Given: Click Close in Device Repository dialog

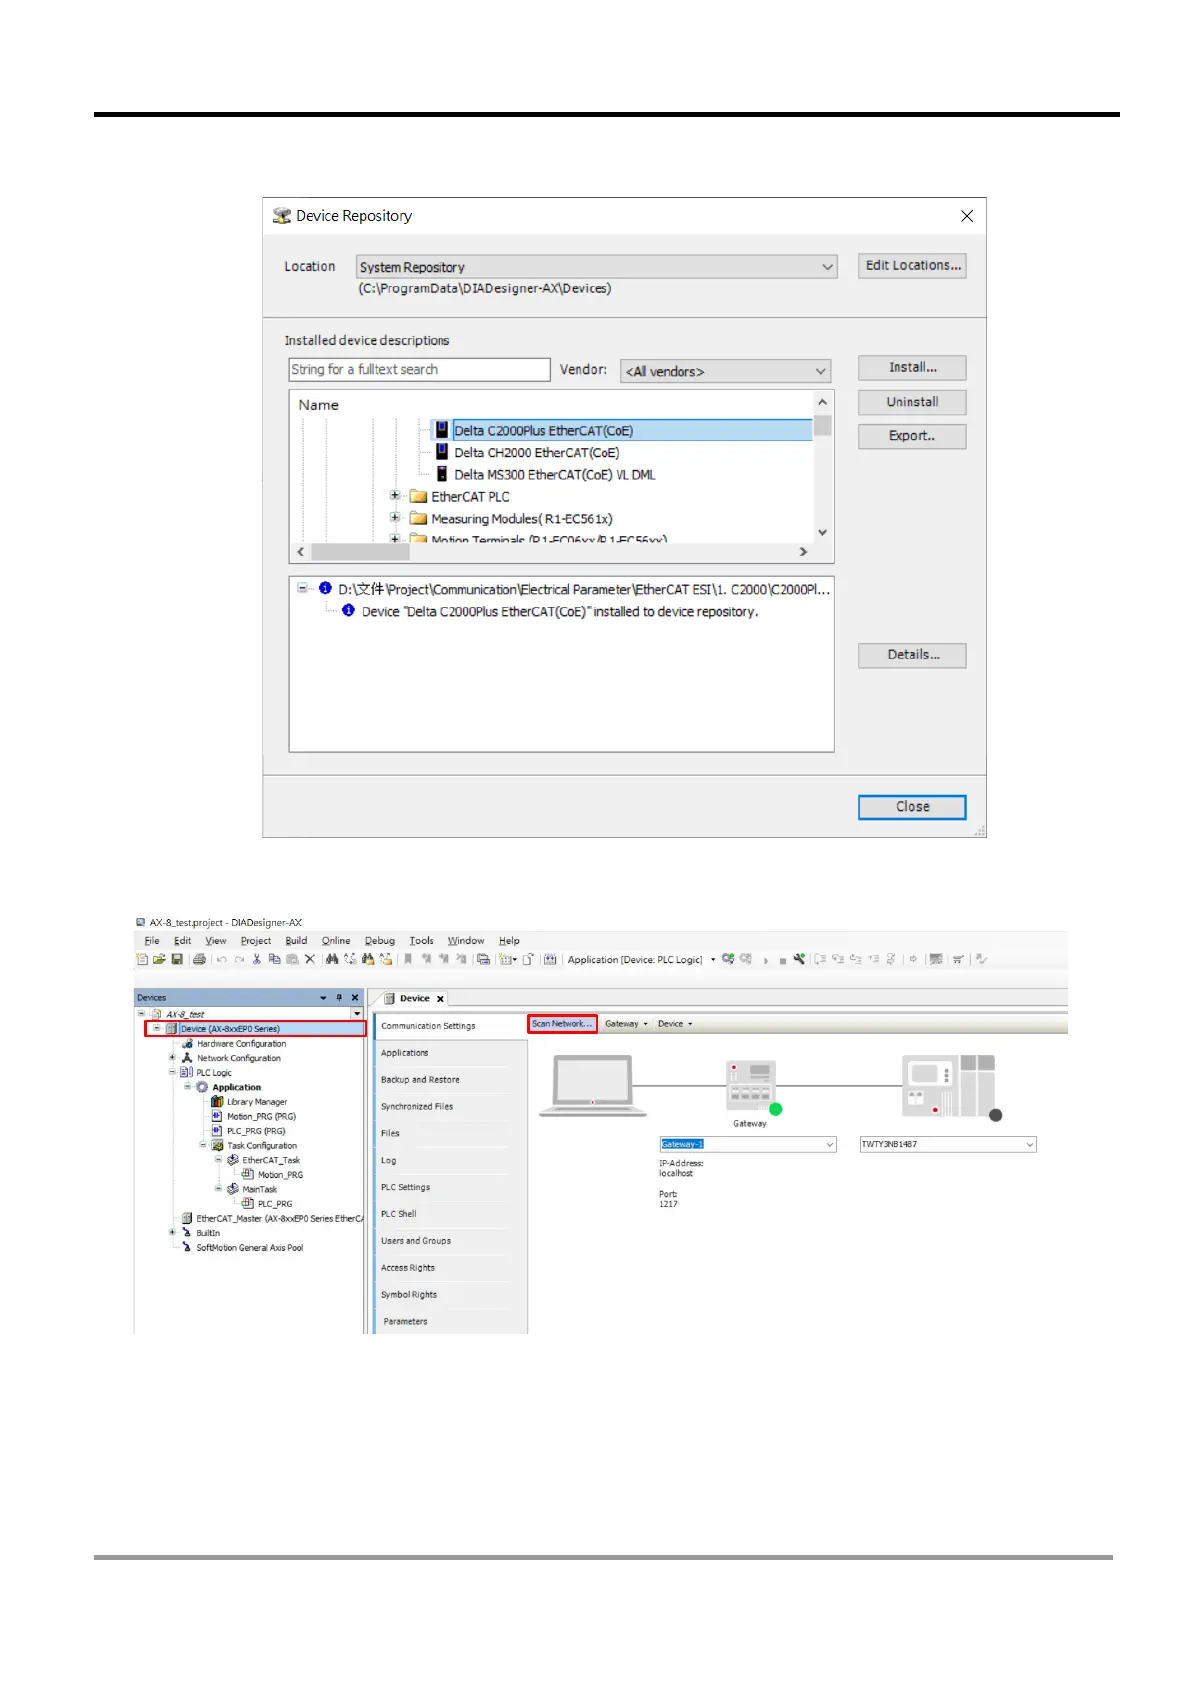Looking at the screenshot, I should coord(912,807).
